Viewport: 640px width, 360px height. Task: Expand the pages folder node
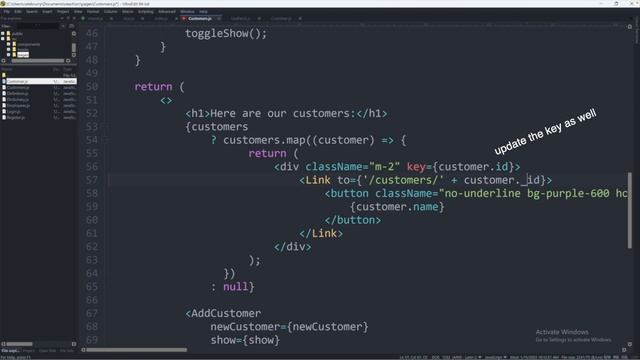[8, 55]
